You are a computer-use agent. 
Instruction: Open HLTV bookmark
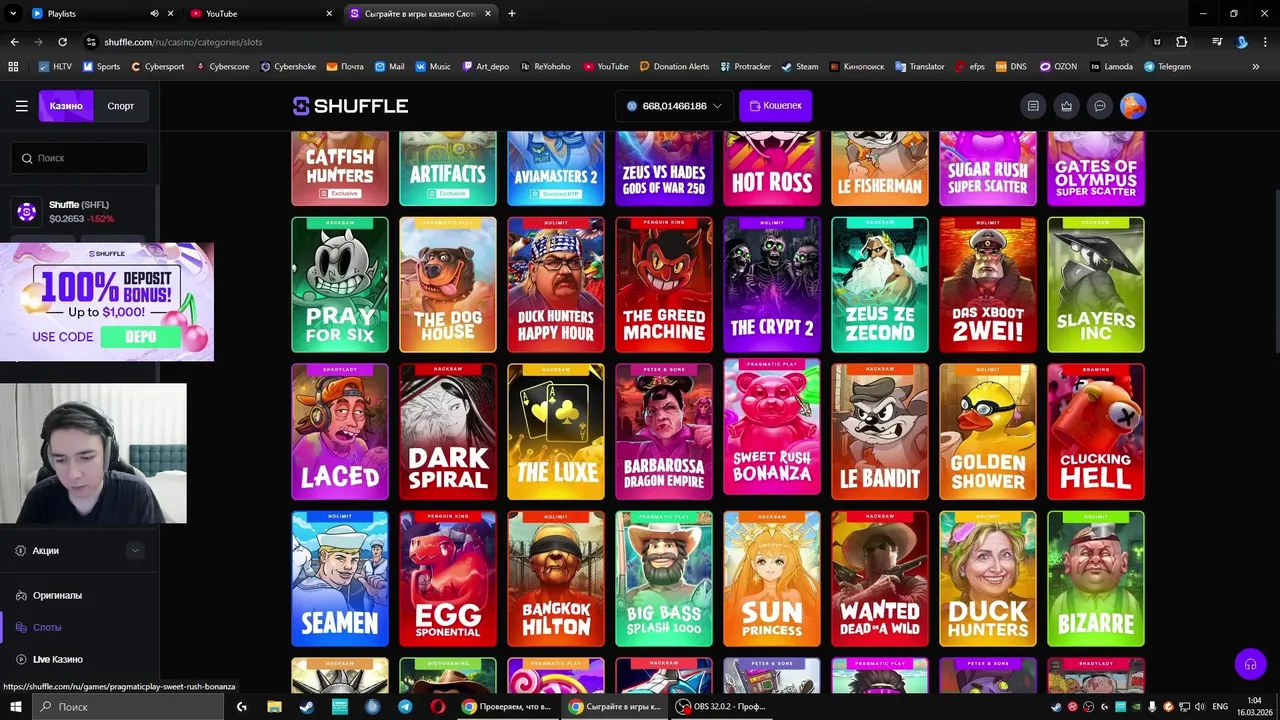(54, 66)
